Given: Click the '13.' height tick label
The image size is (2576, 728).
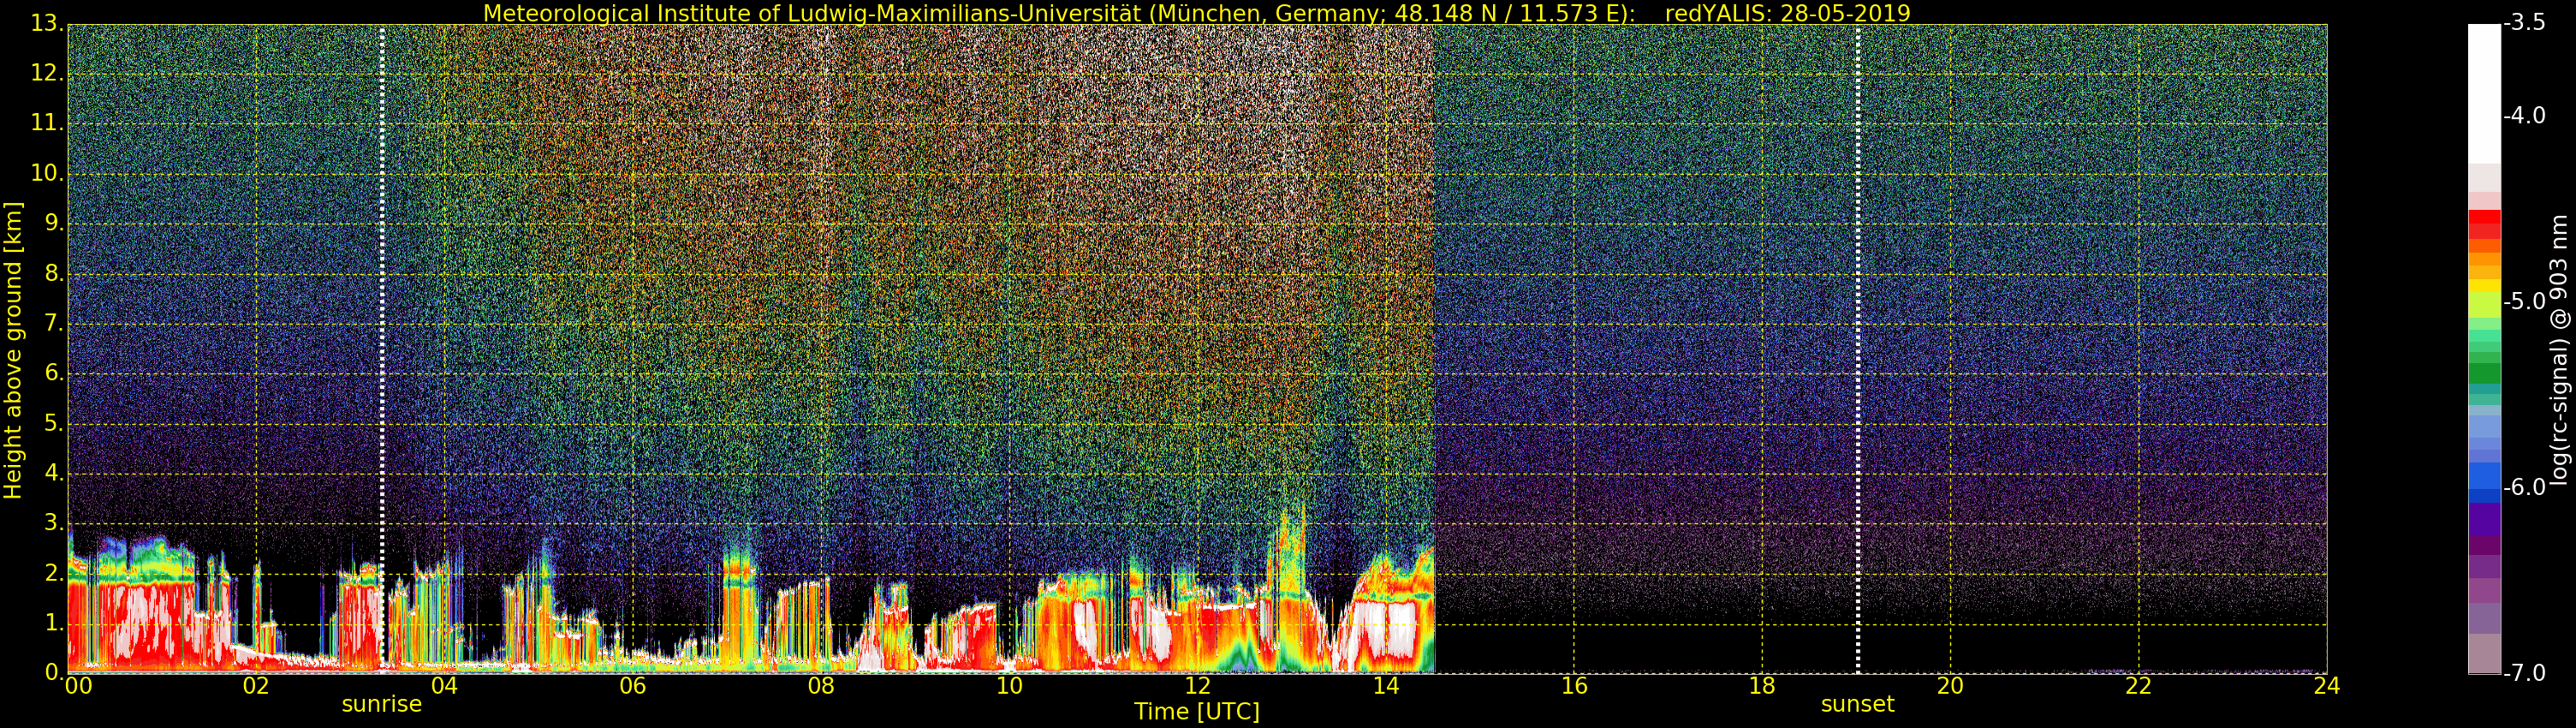Looking at the screenshot, I should coord(46,23).
